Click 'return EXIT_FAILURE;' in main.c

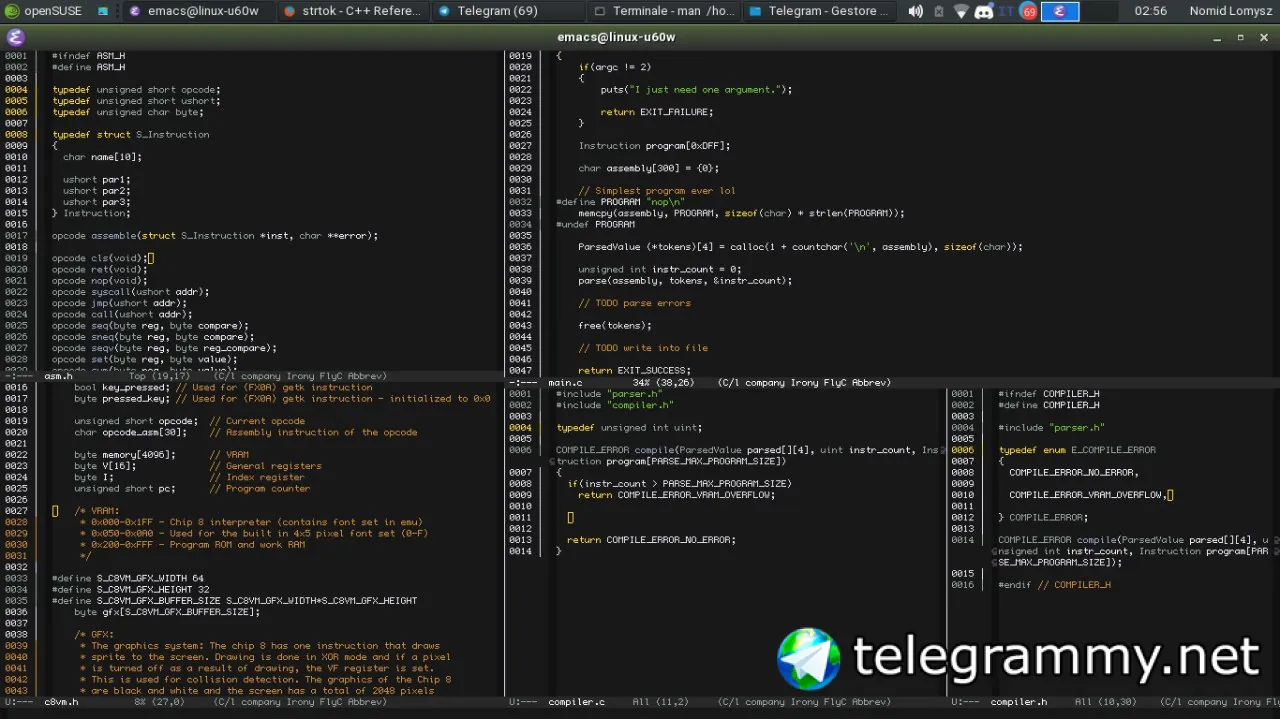pos(659,112)
